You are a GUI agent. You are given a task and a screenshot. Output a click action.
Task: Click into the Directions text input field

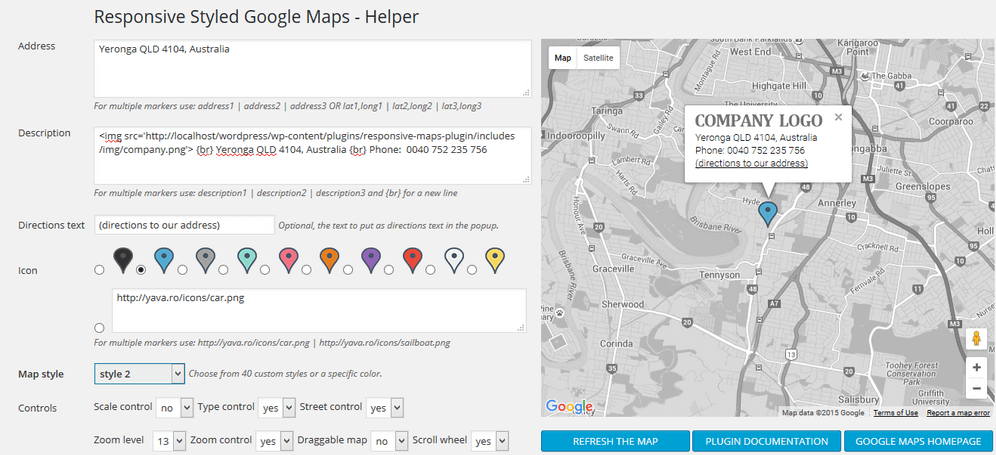(x=184, y=225)
